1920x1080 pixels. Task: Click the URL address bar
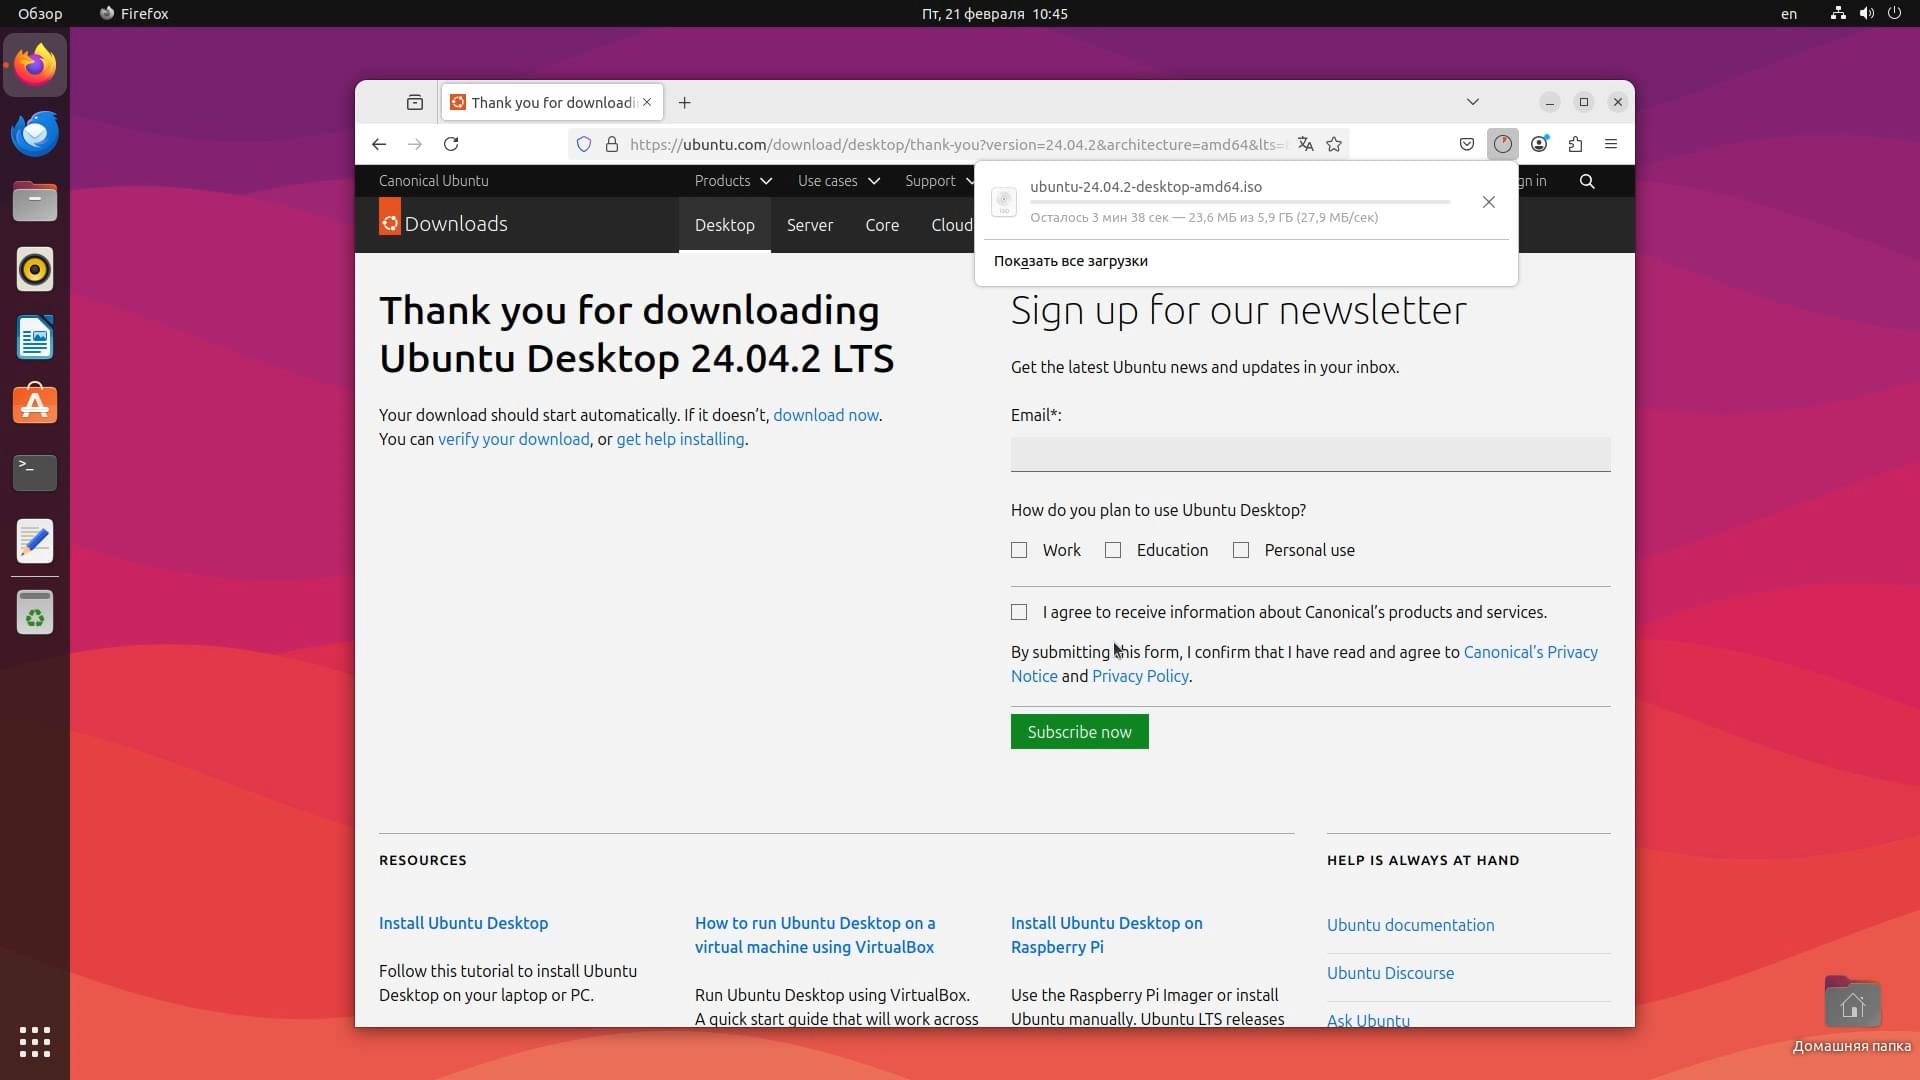(x=955, y=144)
